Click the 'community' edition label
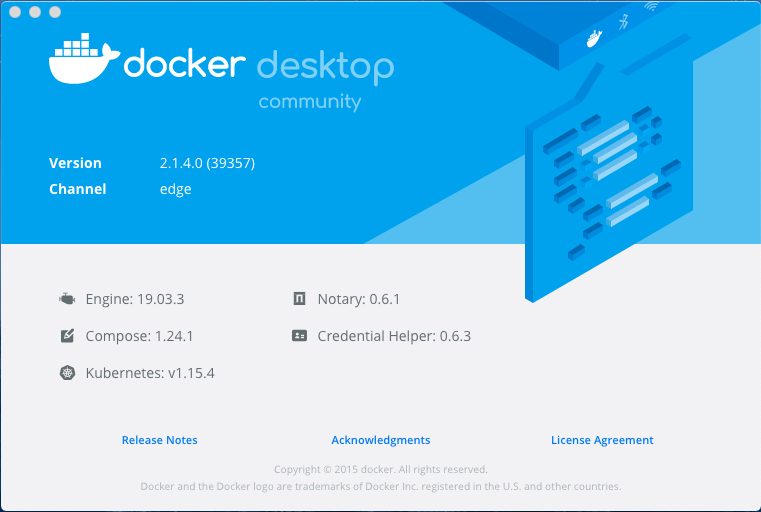This screenshot has height=512, width=761. [x=310, y=102]
